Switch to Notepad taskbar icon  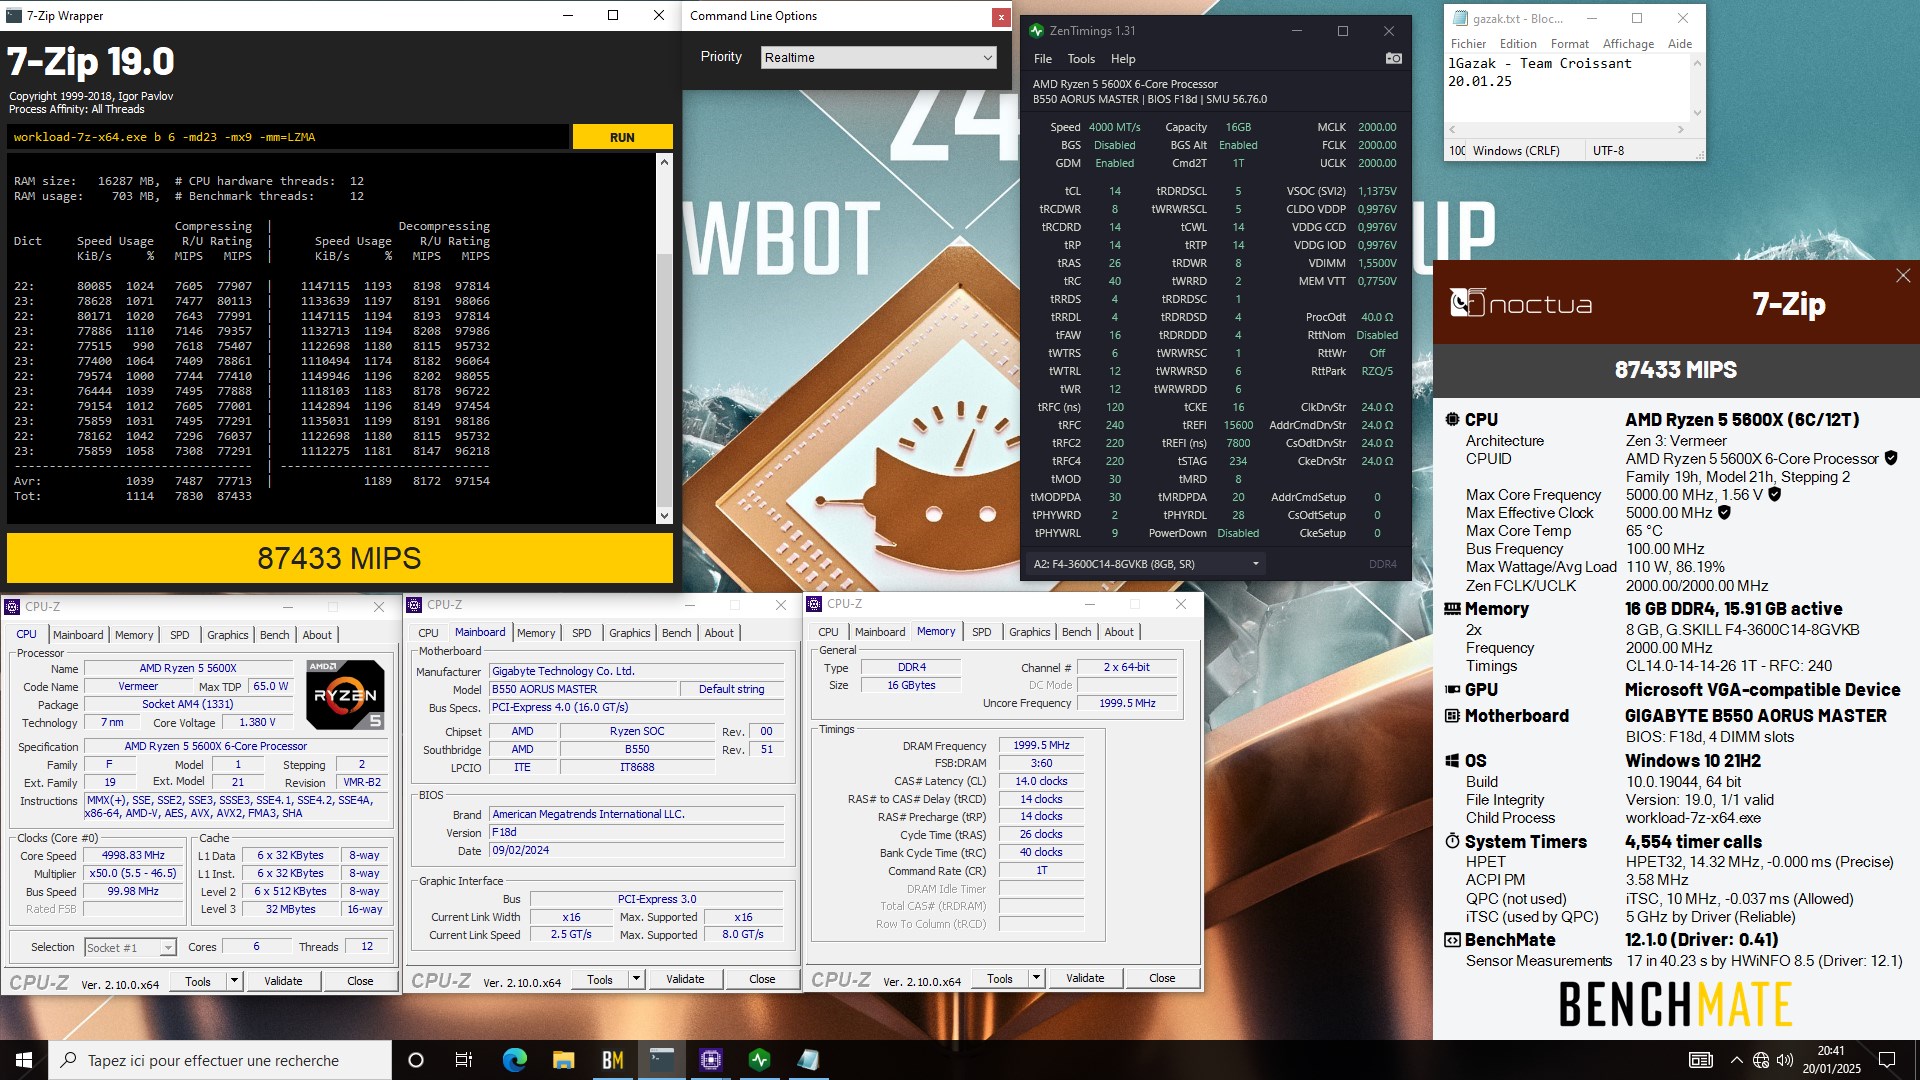pos(808,1060)
